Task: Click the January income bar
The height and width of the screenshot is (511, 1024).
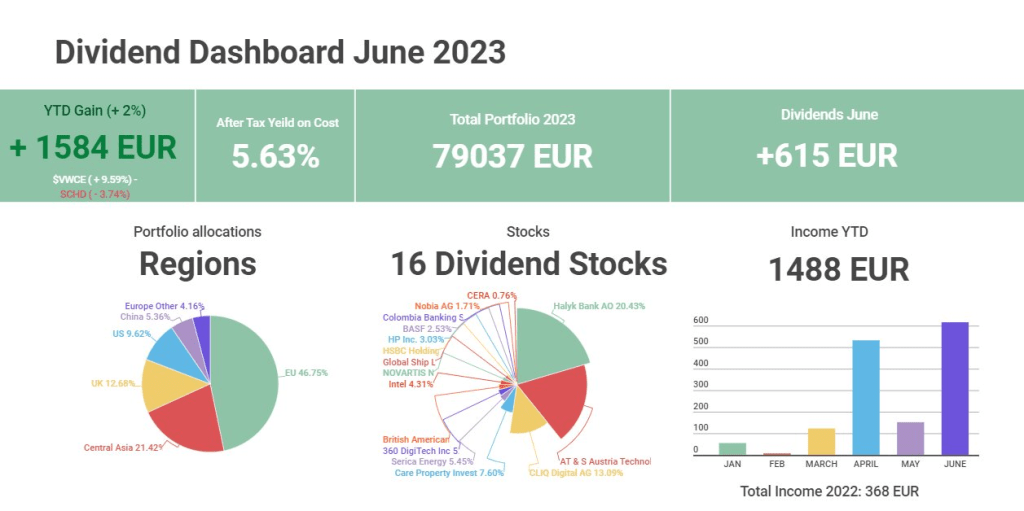Action: (x=733, y=448)
